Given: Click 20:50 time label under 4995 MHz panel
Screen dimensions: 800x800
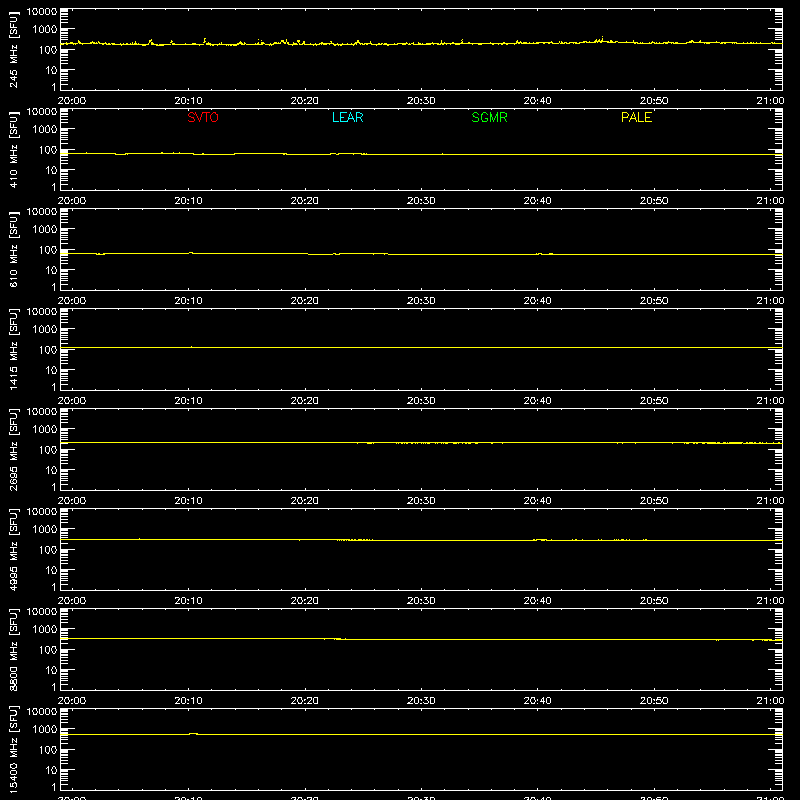Looking at the screenshot, I should [654, 601].
